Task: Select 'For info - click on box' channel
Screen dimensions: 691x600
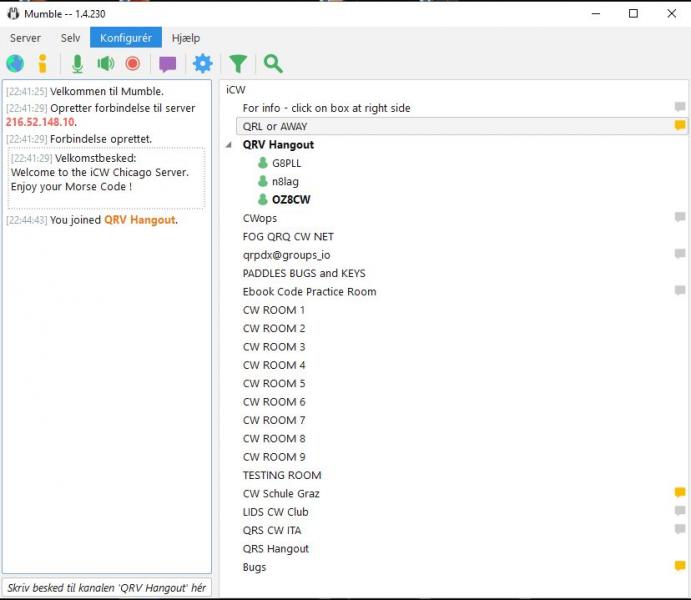Action: click(326, 108)
